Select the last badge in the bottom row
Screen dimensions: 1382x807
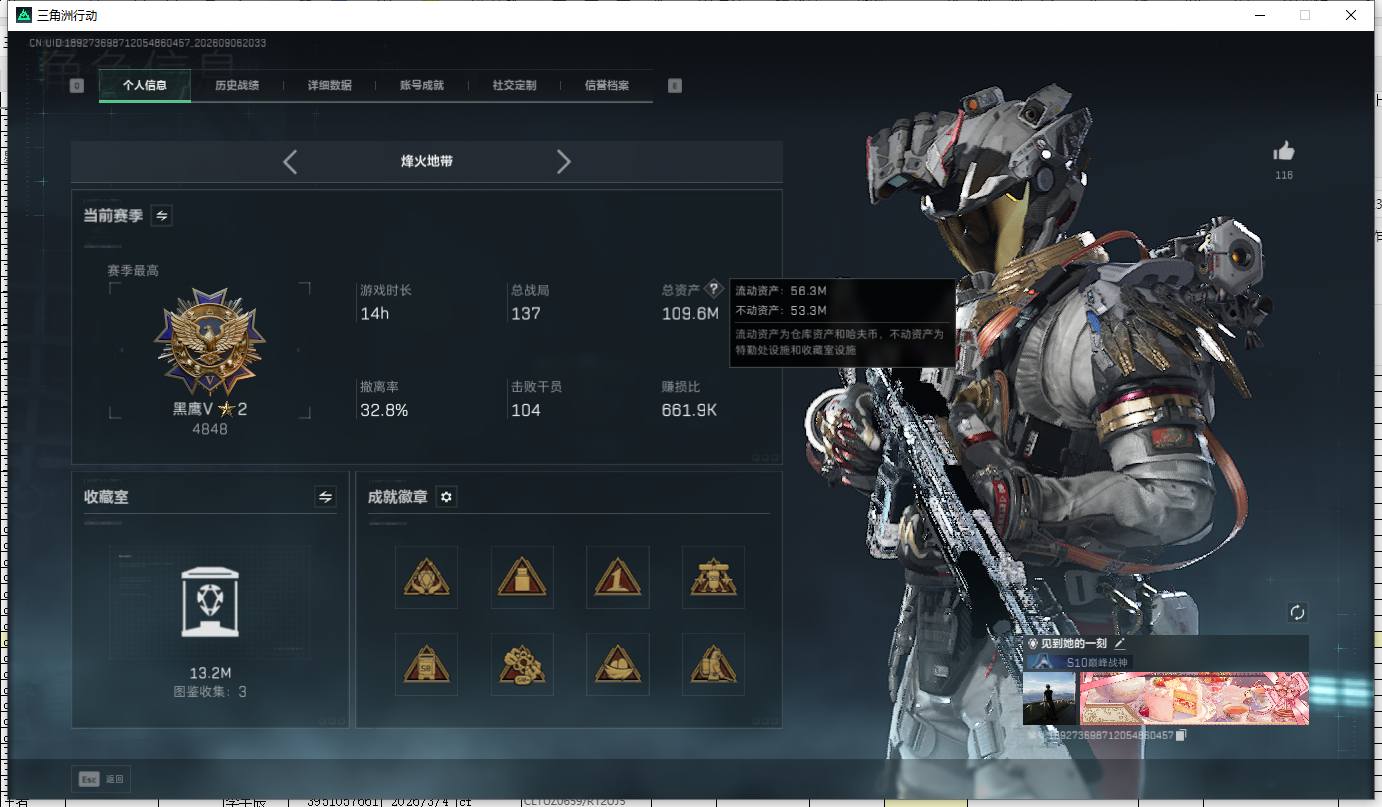(x=713, y=664)
